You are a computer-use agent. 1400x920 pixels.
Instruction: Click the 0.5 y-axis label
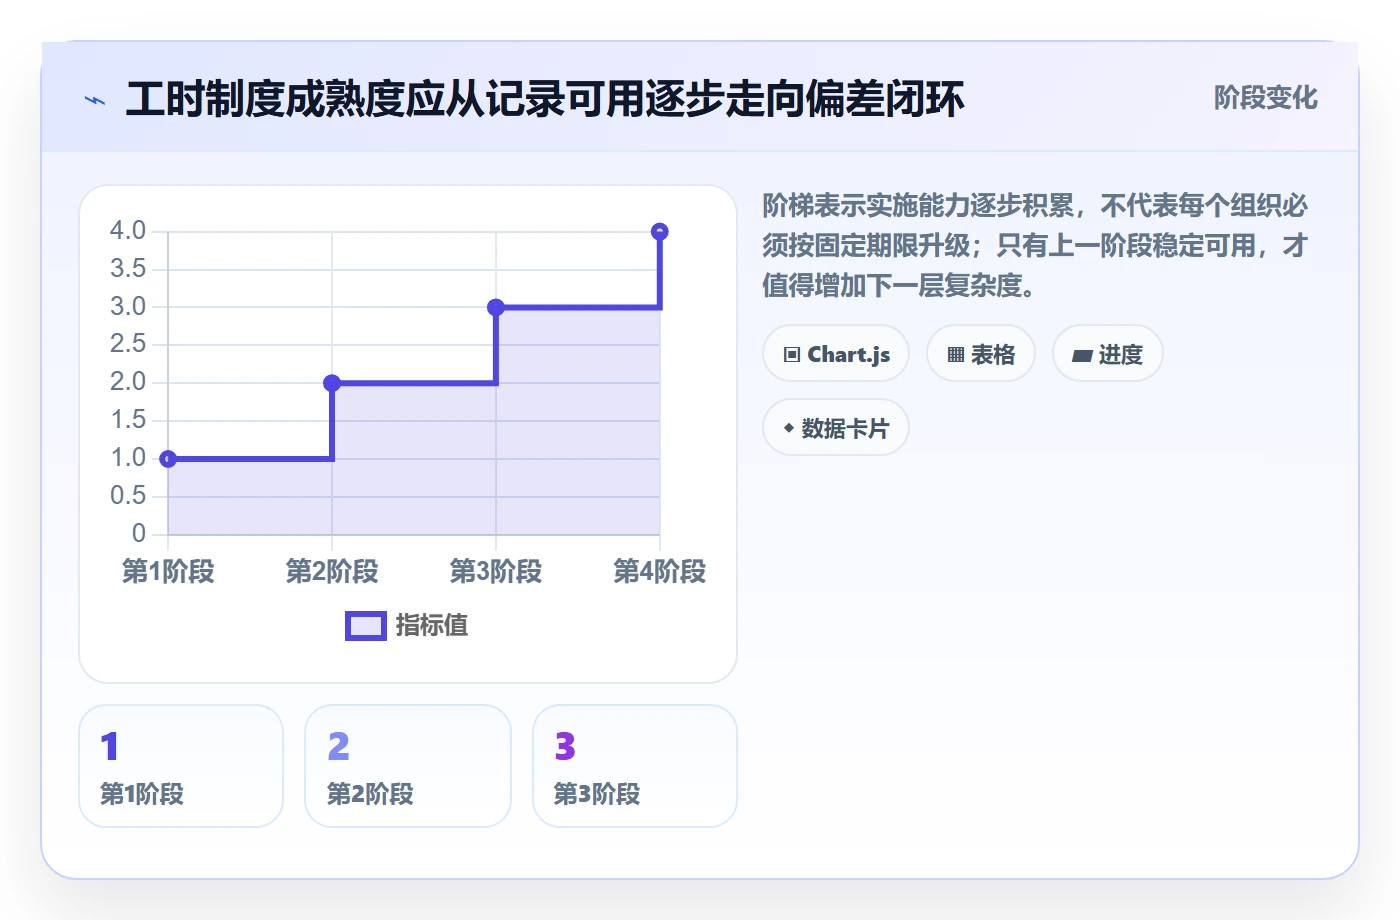click(128, 496)
